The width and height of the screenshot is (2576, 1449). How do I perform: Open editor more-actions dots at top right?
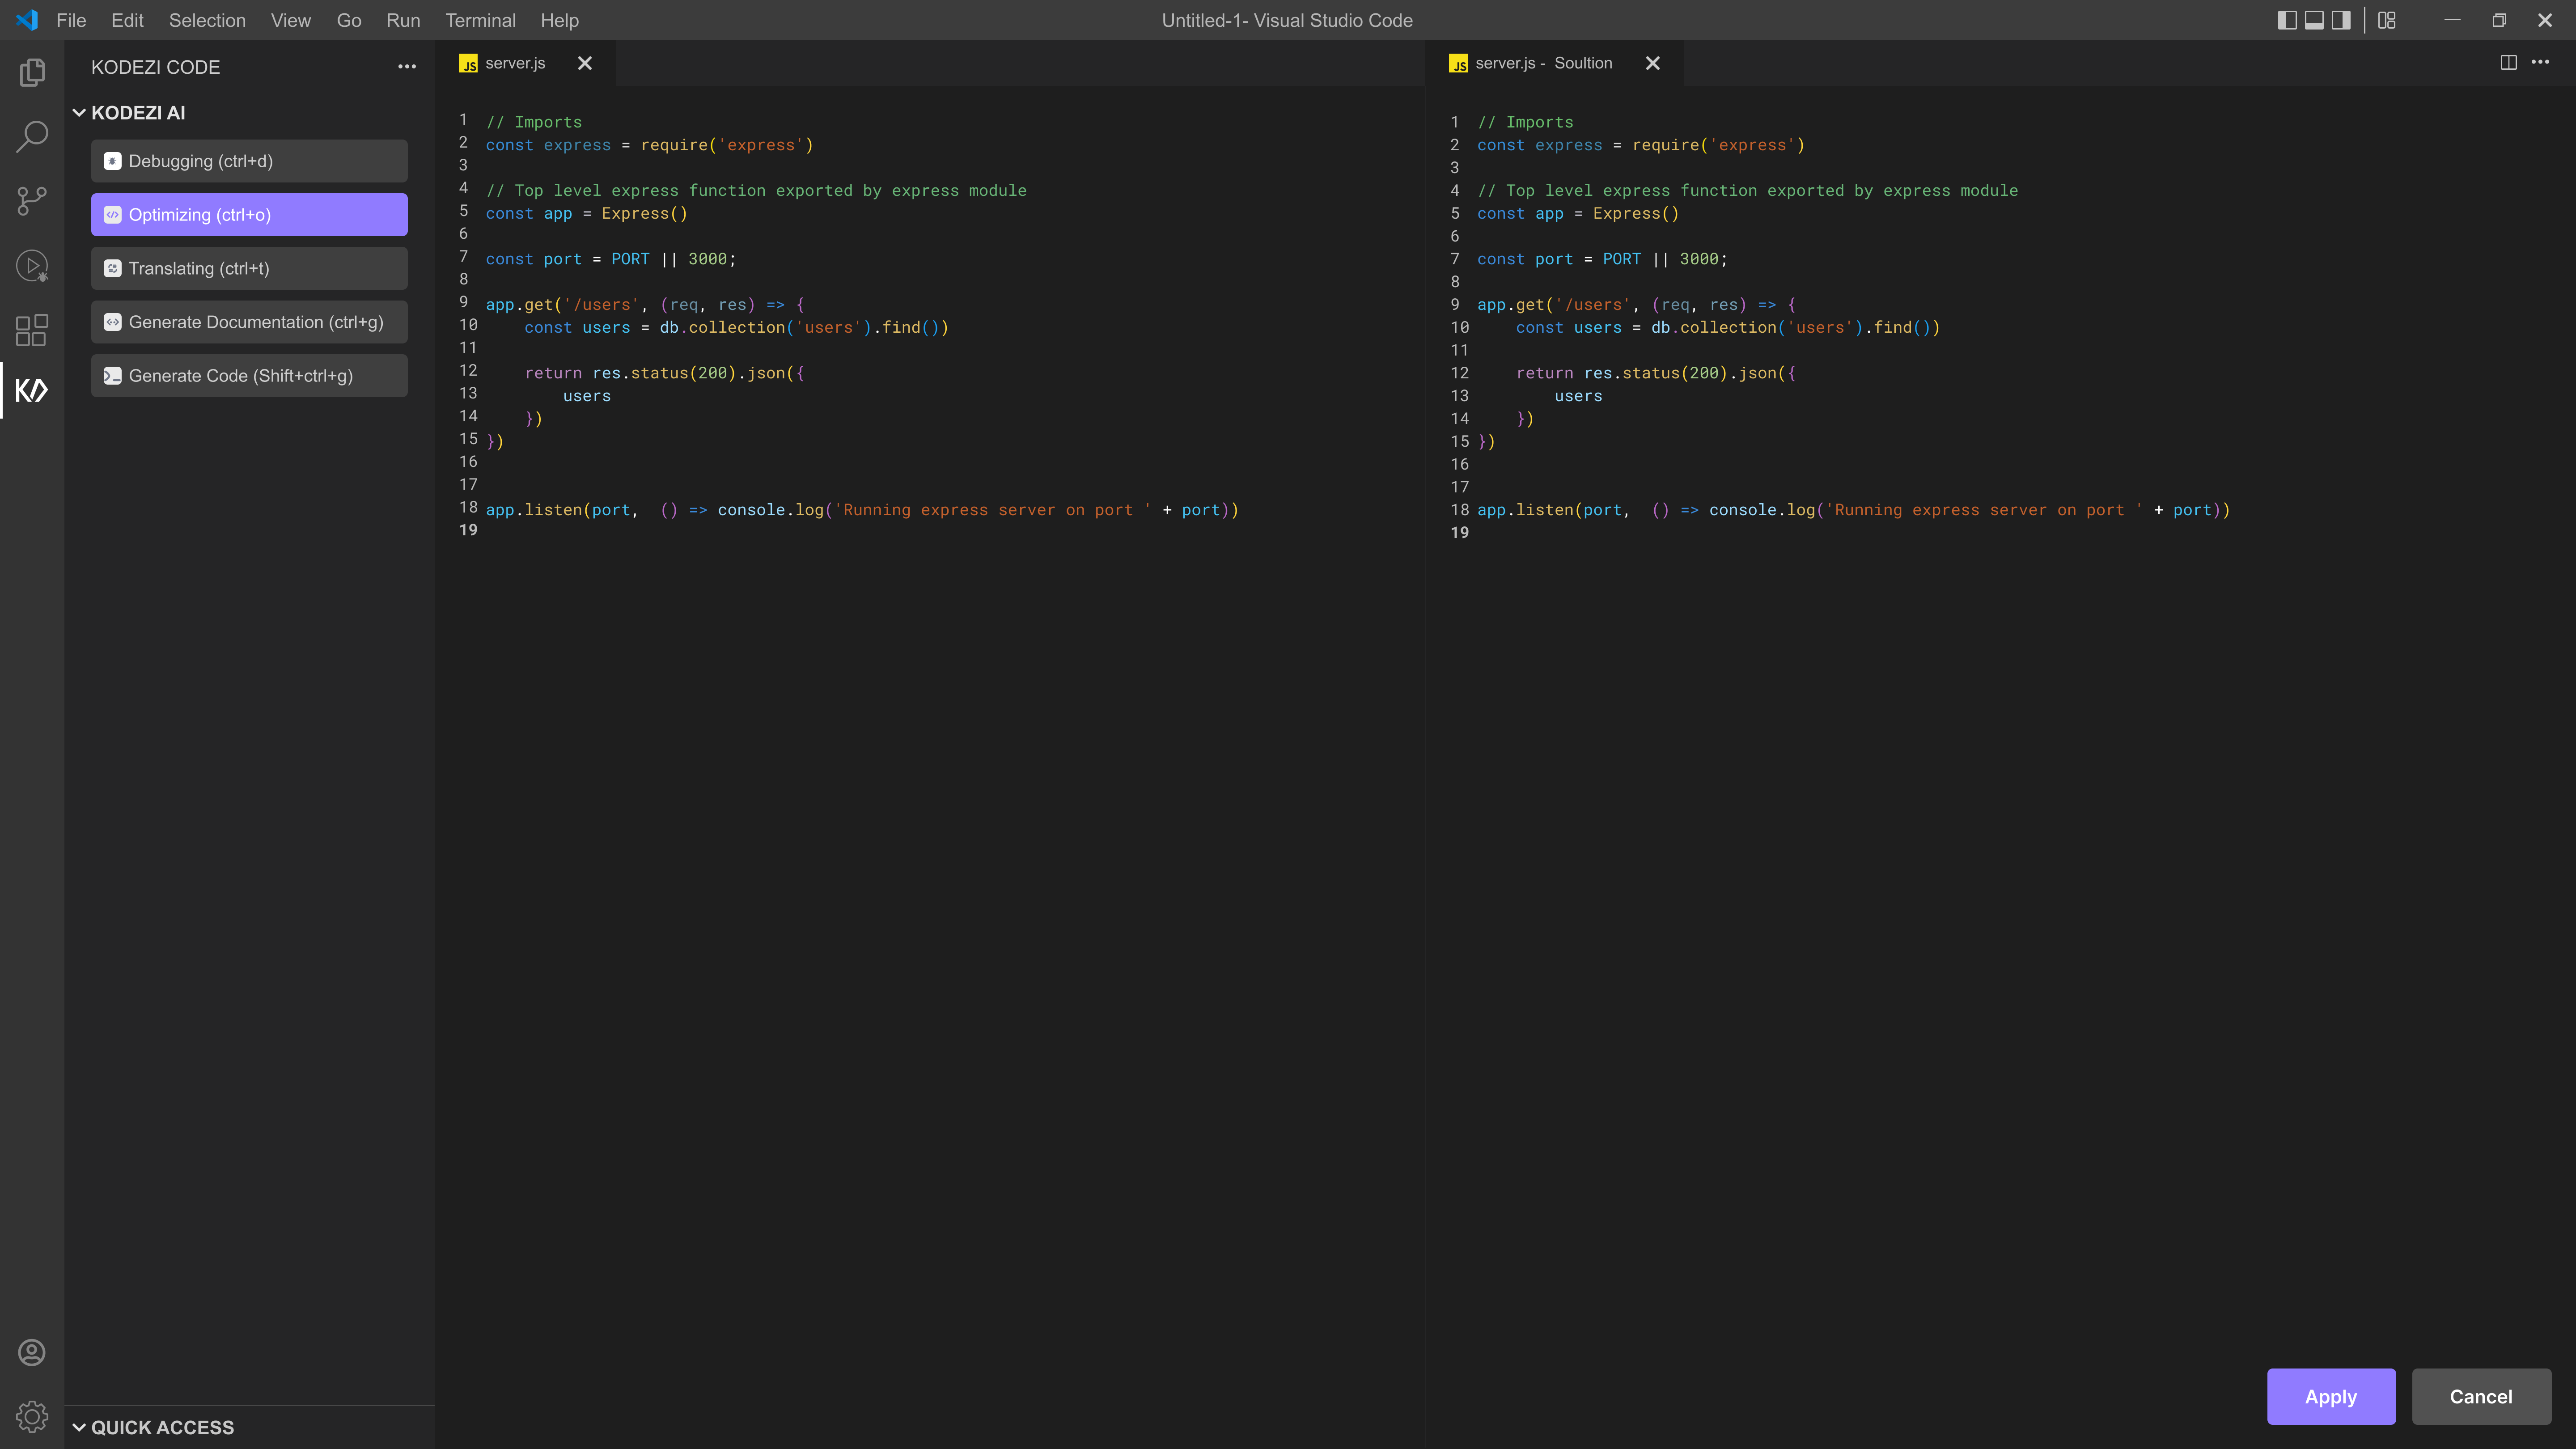[2540, 62]
